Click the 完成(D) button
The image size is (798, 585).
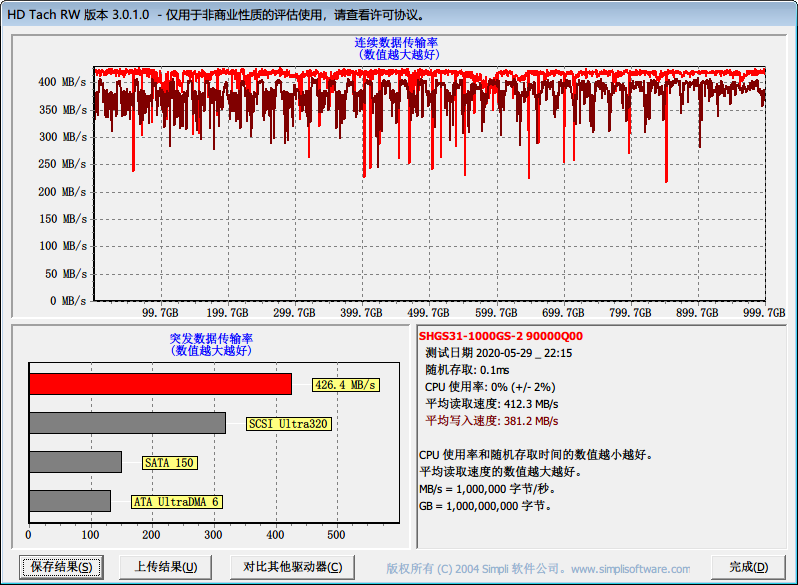748,567
